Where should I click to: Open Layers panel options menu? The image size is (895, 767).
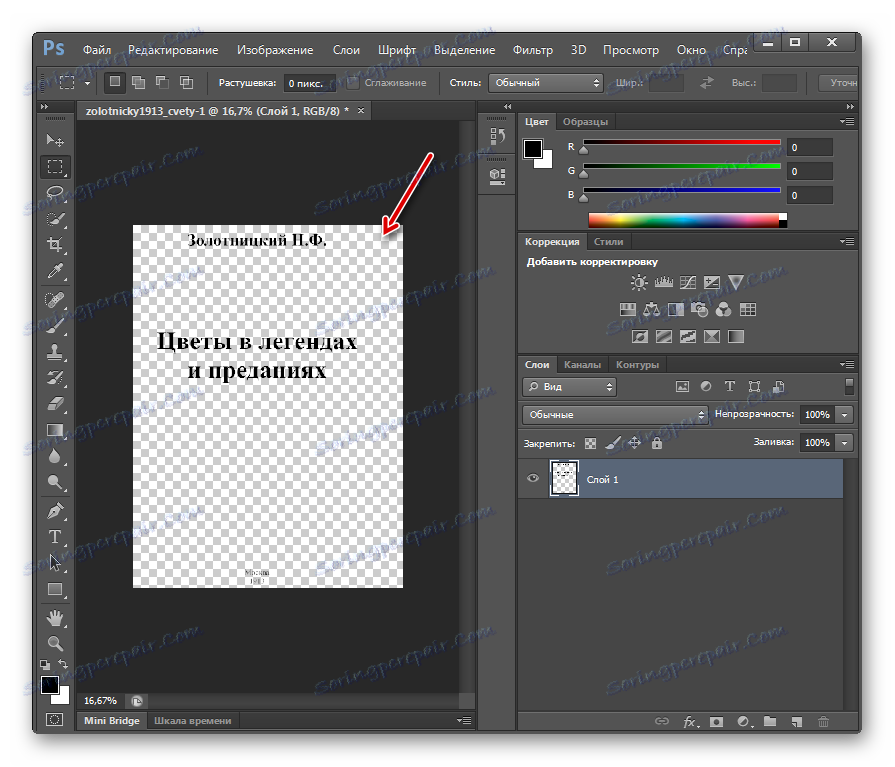click(x=847, y=364)
